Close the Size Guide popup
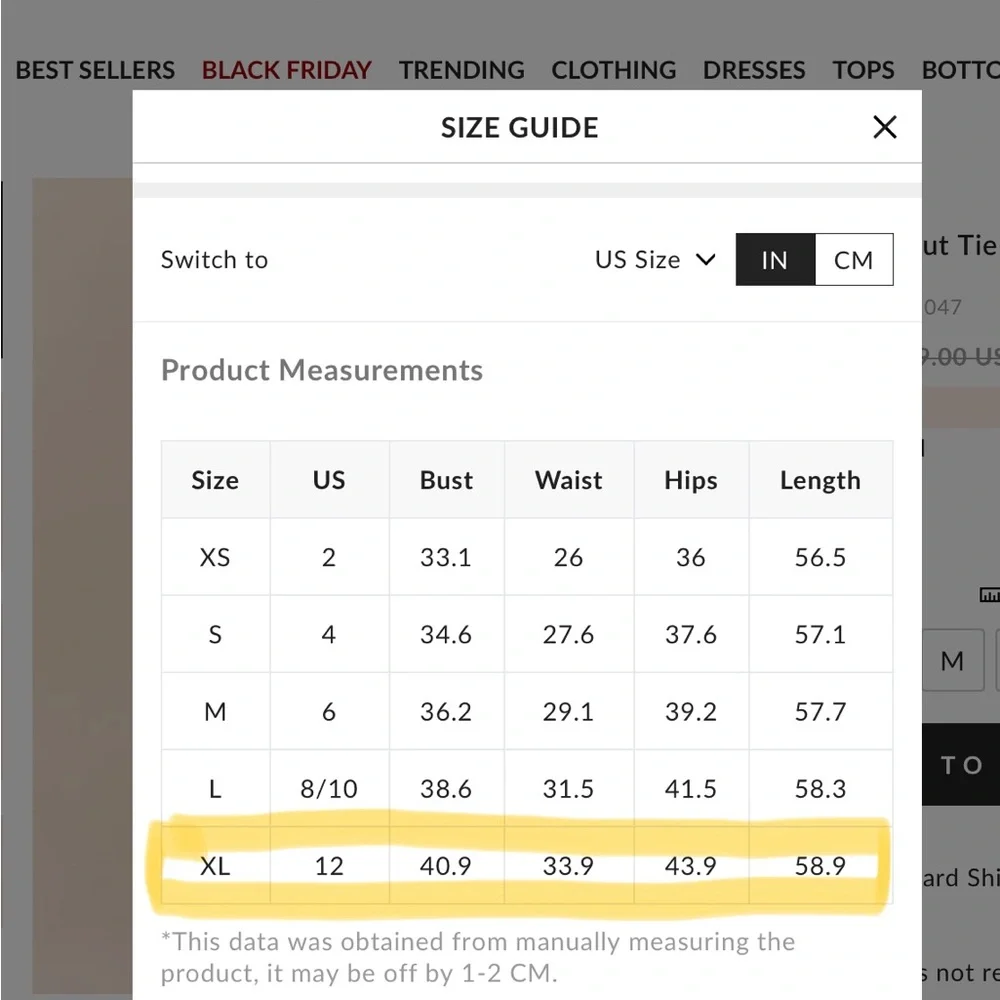Image resolution: width=1000 pixels, height=1000 pixels. [884, 128]
